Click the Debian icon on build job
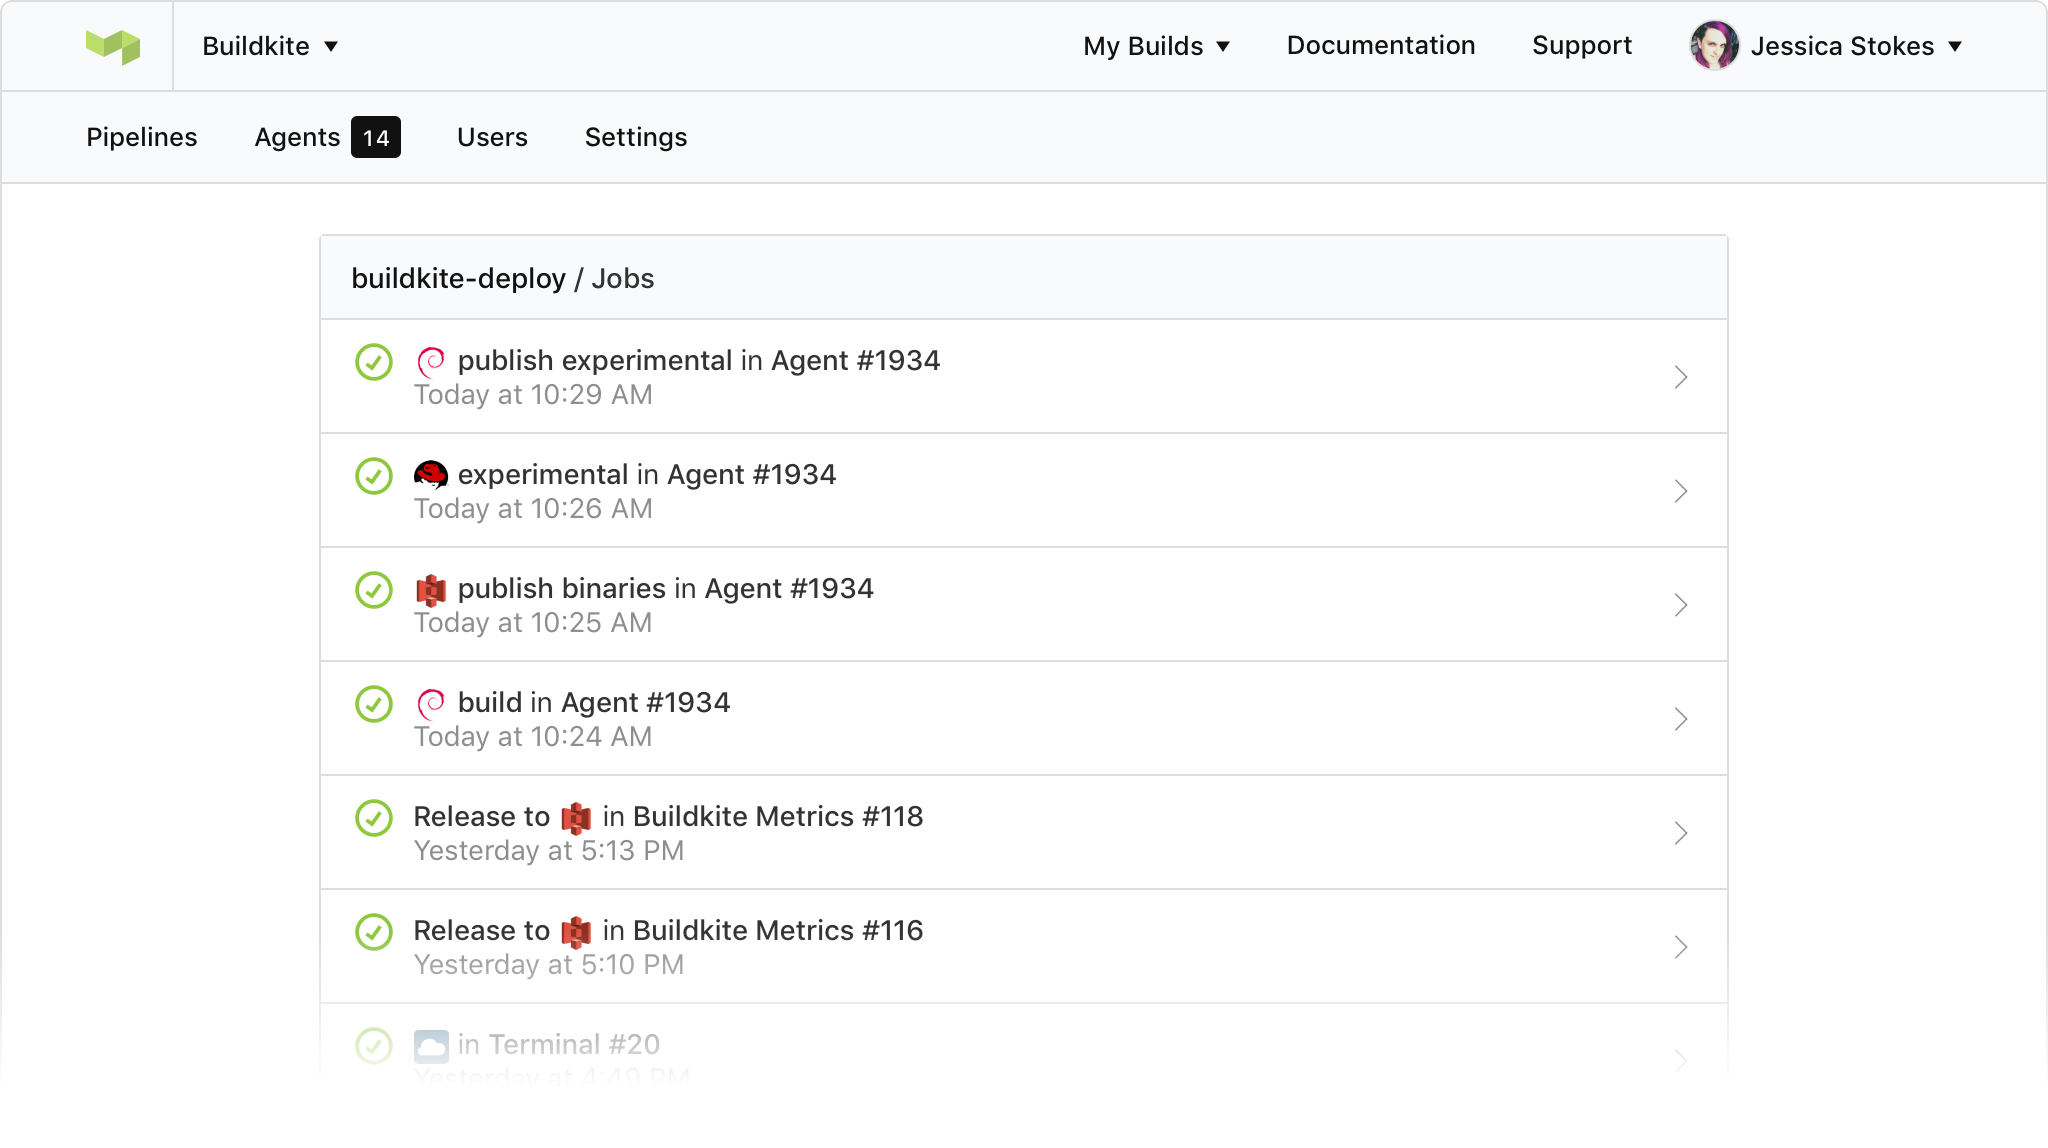Screen dimensions: 2048x1148 (x=431, y=703)
